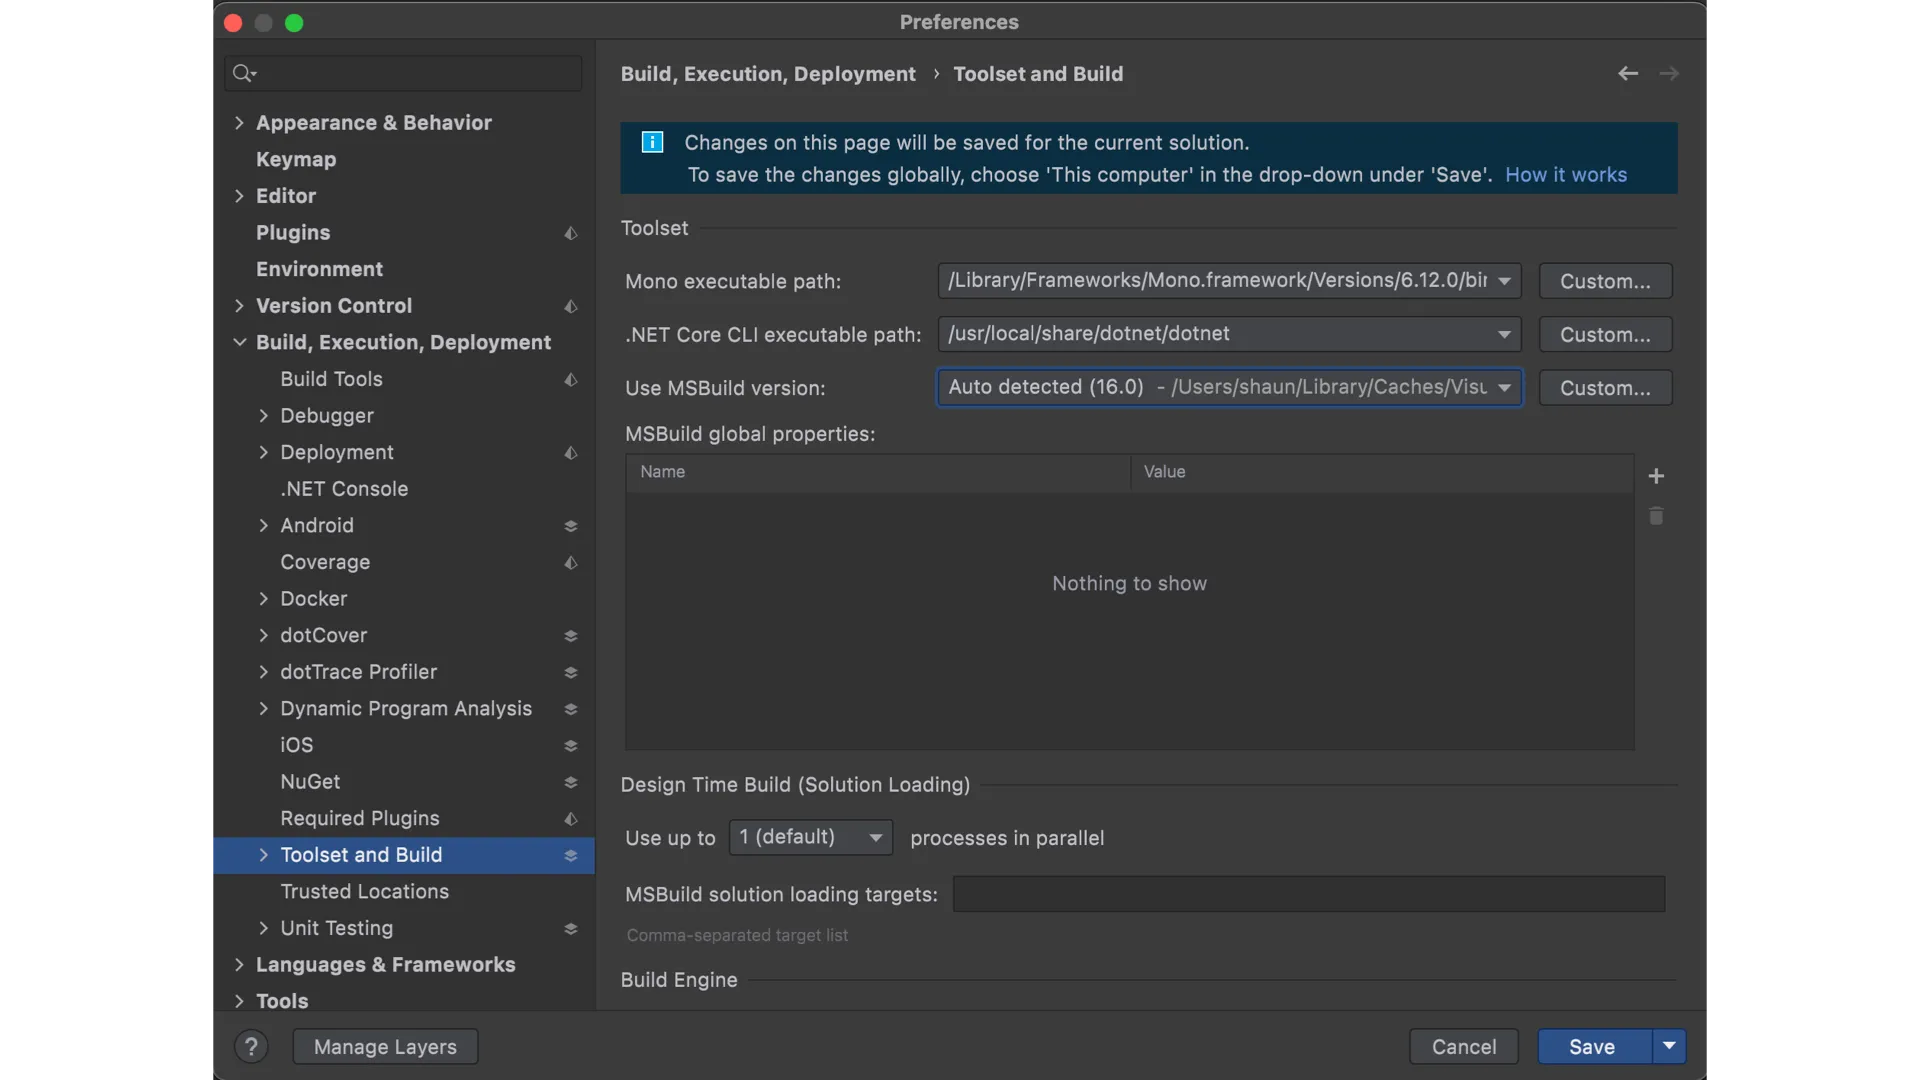Image resolution: width=1920 pixels, height=1080 pixels.
Task: Click the layer icon beside Required Plugins
Action: (x=571, y=819)
